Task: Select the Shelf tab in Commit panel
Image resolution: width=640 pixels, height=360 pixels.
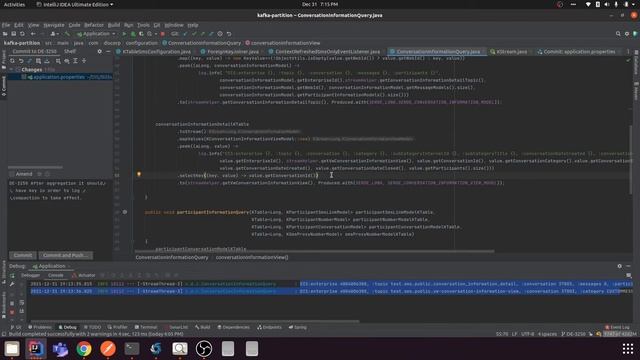Action: pos(70,51)
